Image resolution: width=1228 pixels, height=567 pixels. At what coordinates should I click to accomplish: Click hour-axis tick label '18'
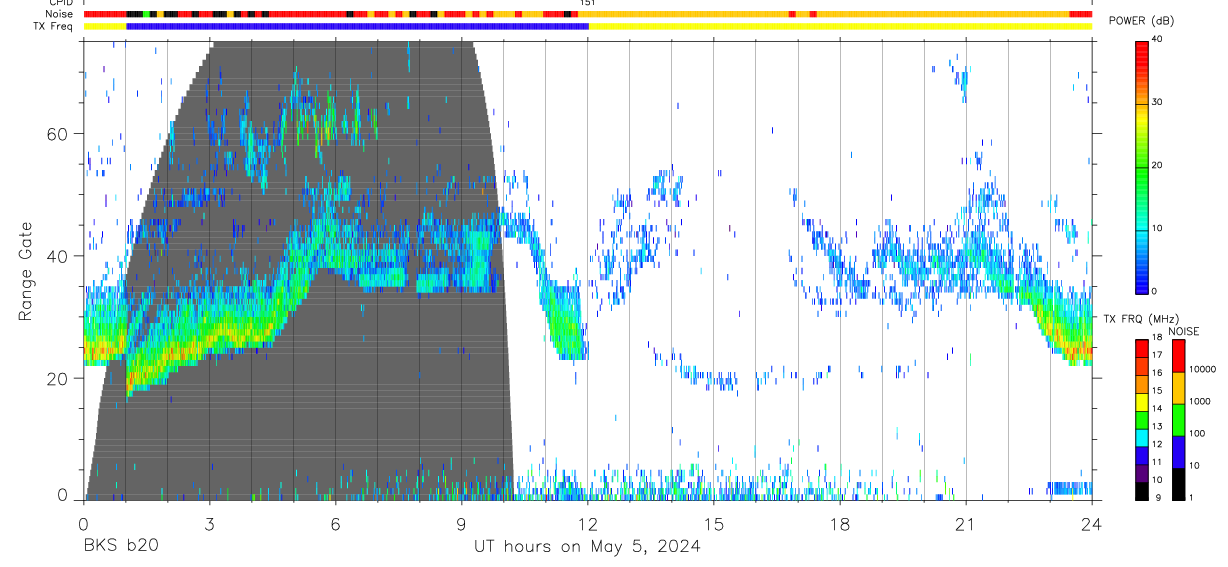840,524
